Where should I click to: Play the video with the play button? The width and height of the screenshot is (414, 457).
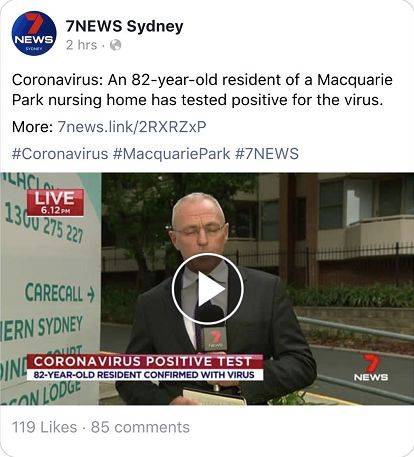(207, 289)
